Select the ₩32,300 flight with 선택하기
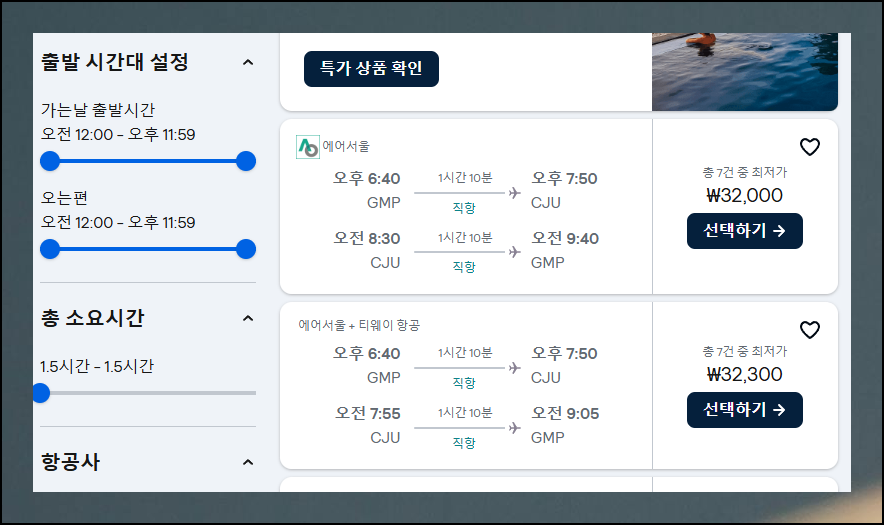 coord(744,410)
